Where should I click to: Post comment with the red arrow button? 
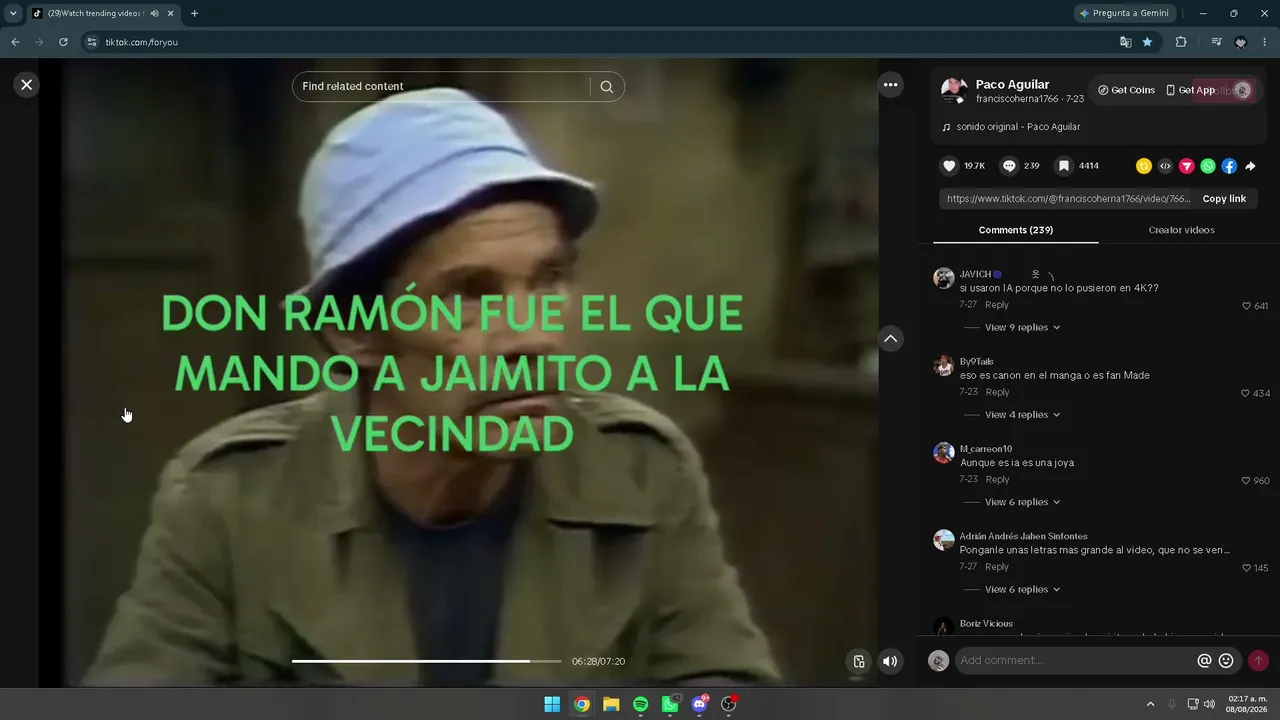coord(1258,660)
